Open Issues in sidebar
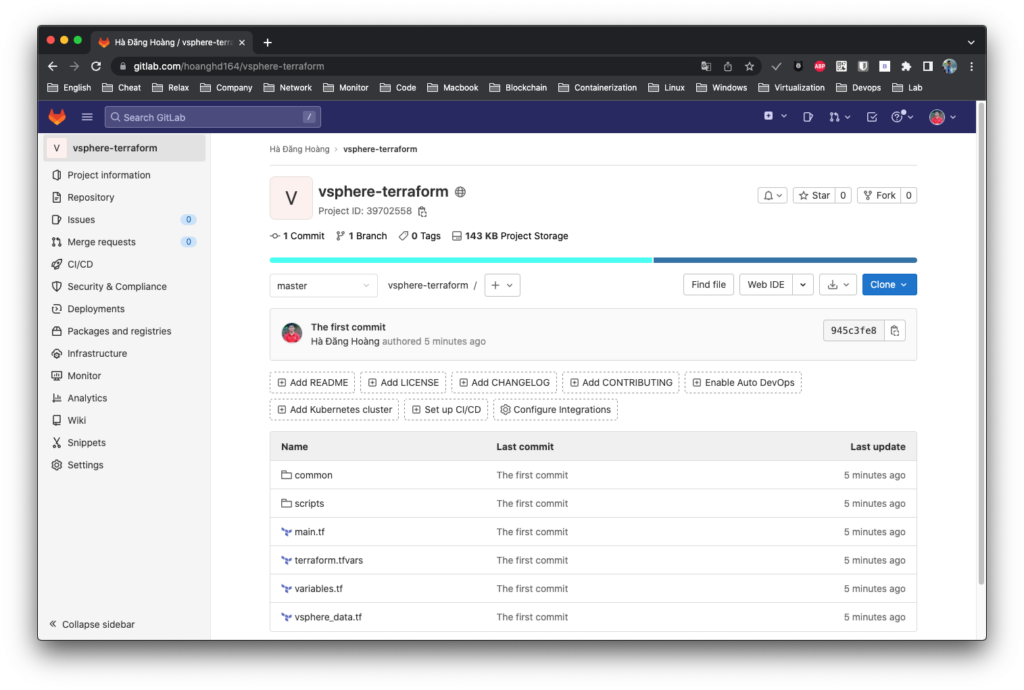1024x690 pixels. pos(124,219)
